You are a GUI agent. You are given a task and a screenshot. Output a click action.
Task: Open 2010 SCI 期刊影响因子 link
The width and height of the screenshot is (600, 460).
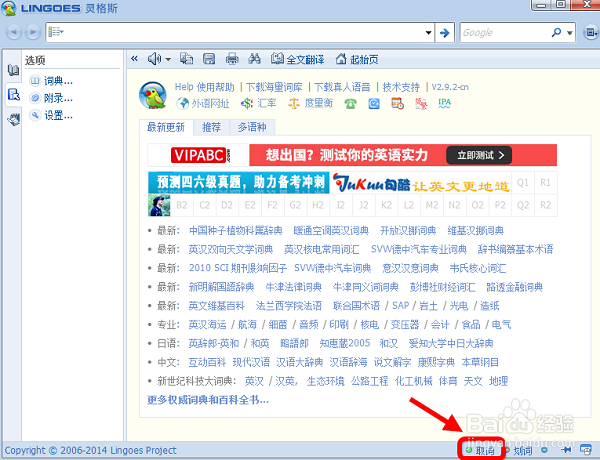point(238,268)
